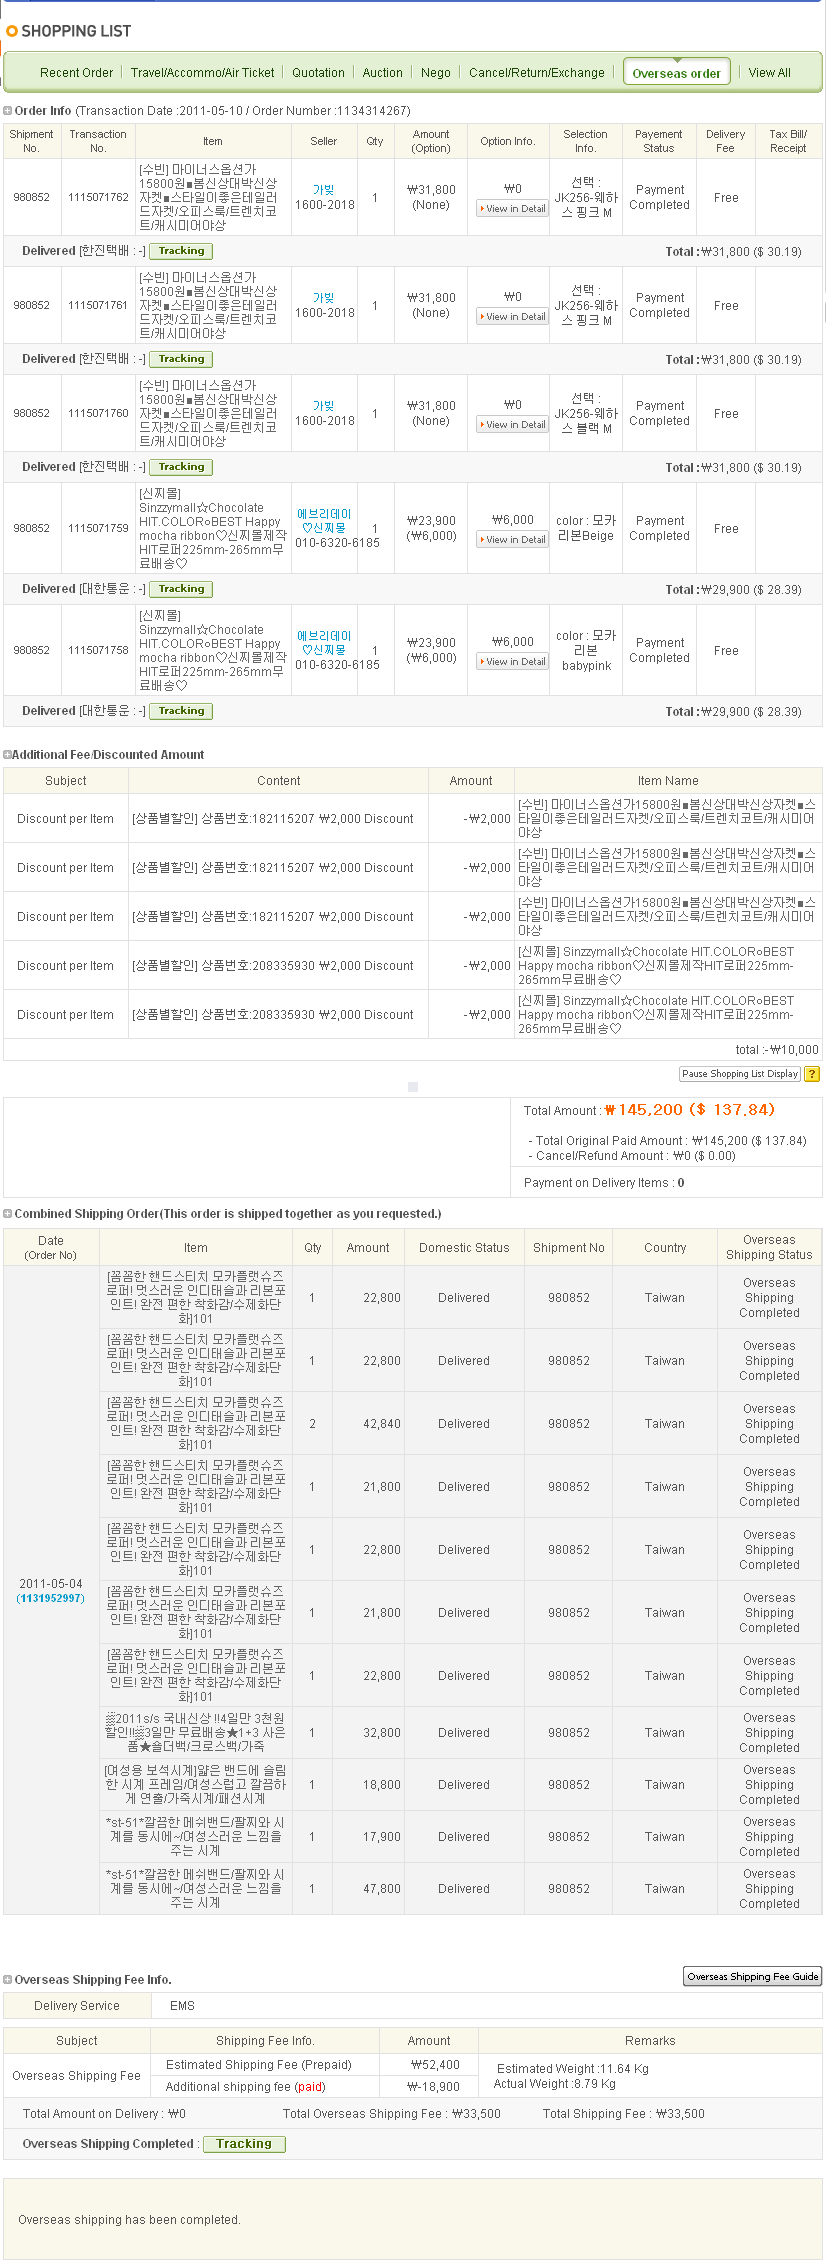View option detail for transaction 1115071759
Screen dimensions: 826x2260
coord(513,540)
